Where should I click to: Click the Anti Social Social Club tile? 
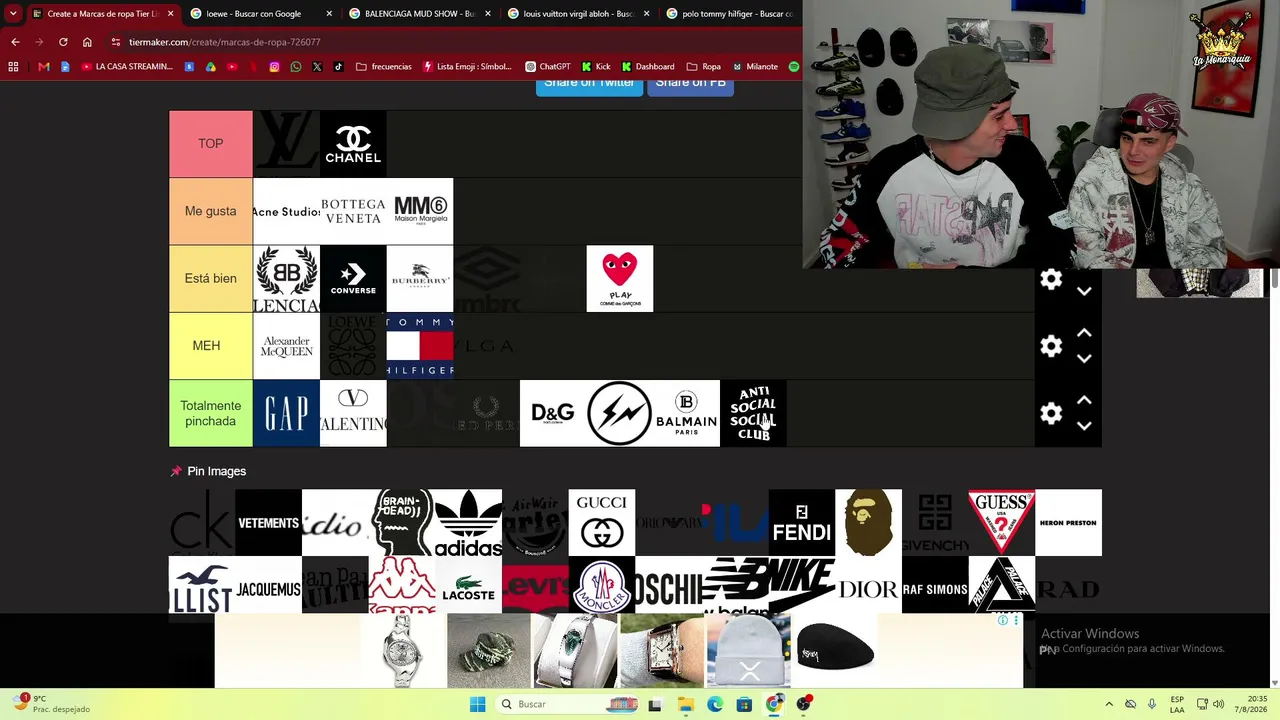(x=753, y=413)
